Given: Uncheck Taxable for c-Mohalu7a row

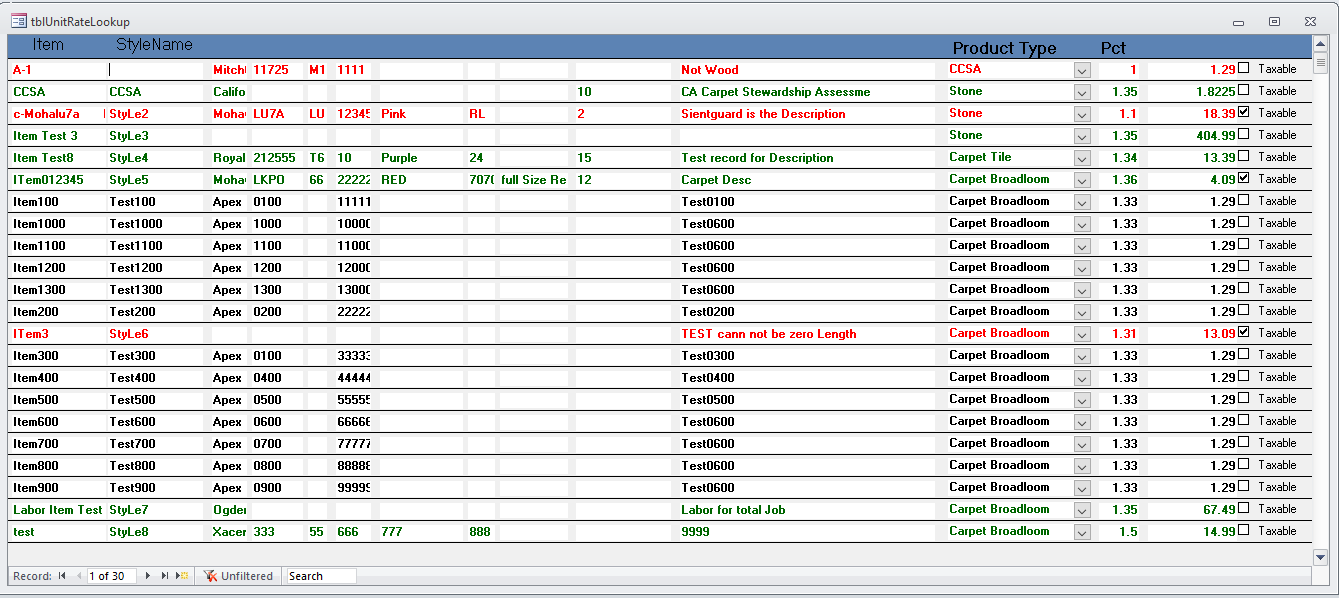Looking at the screenshot, I should point(1244,113).
